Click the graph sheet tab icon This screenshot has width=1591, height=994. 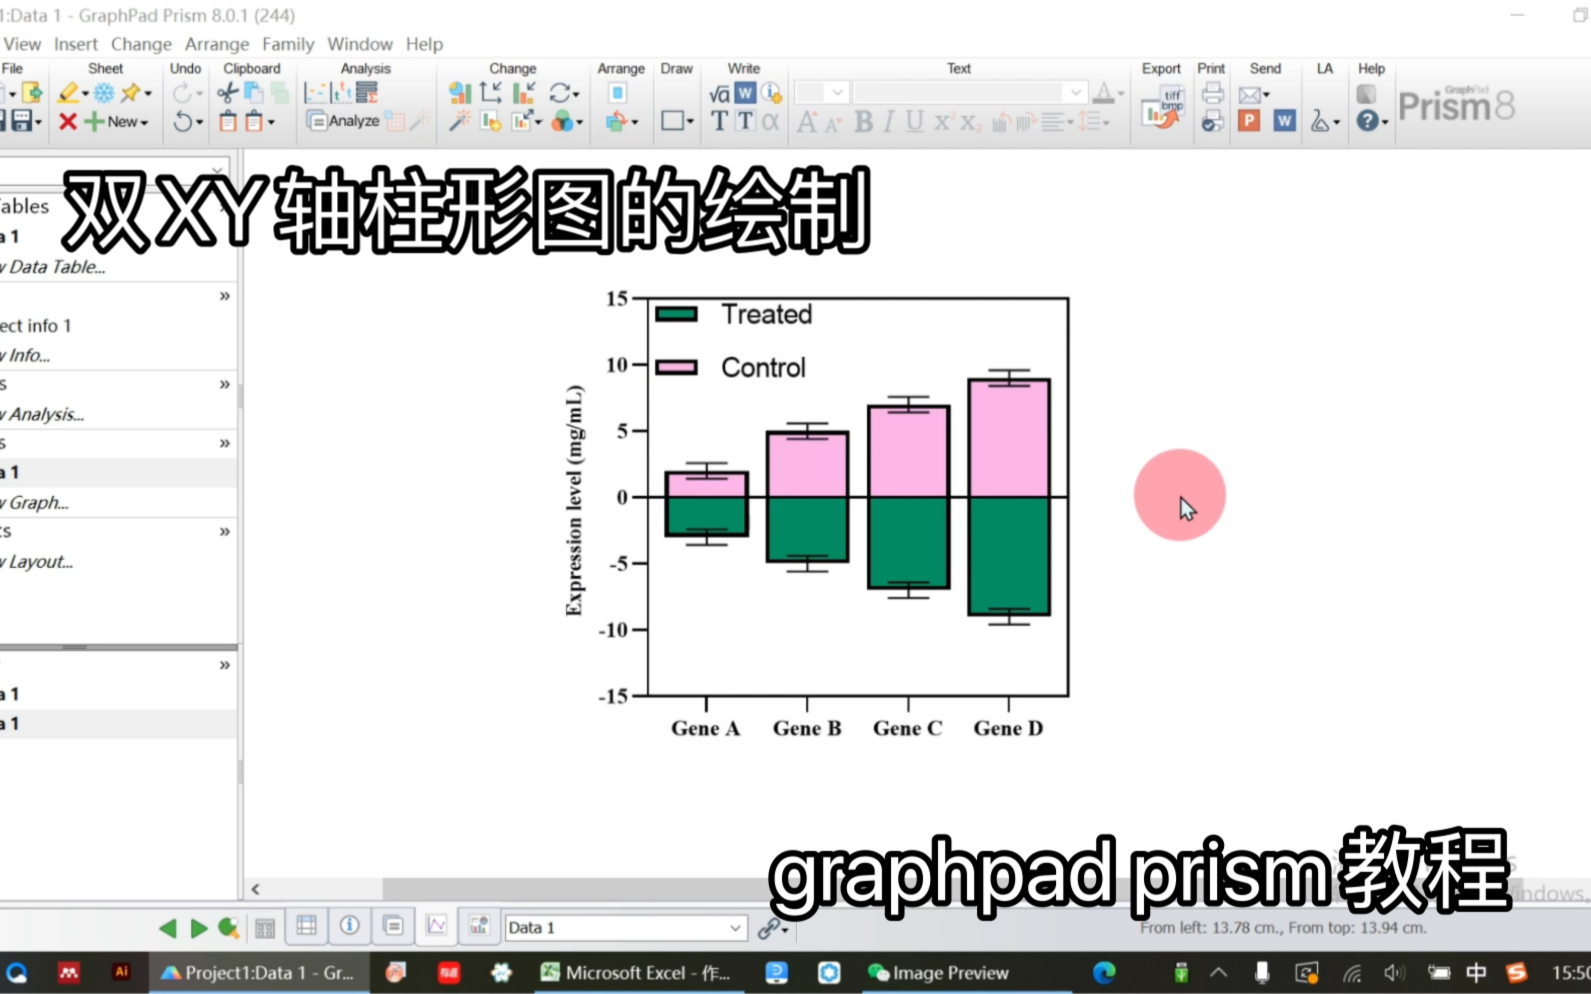437,926
